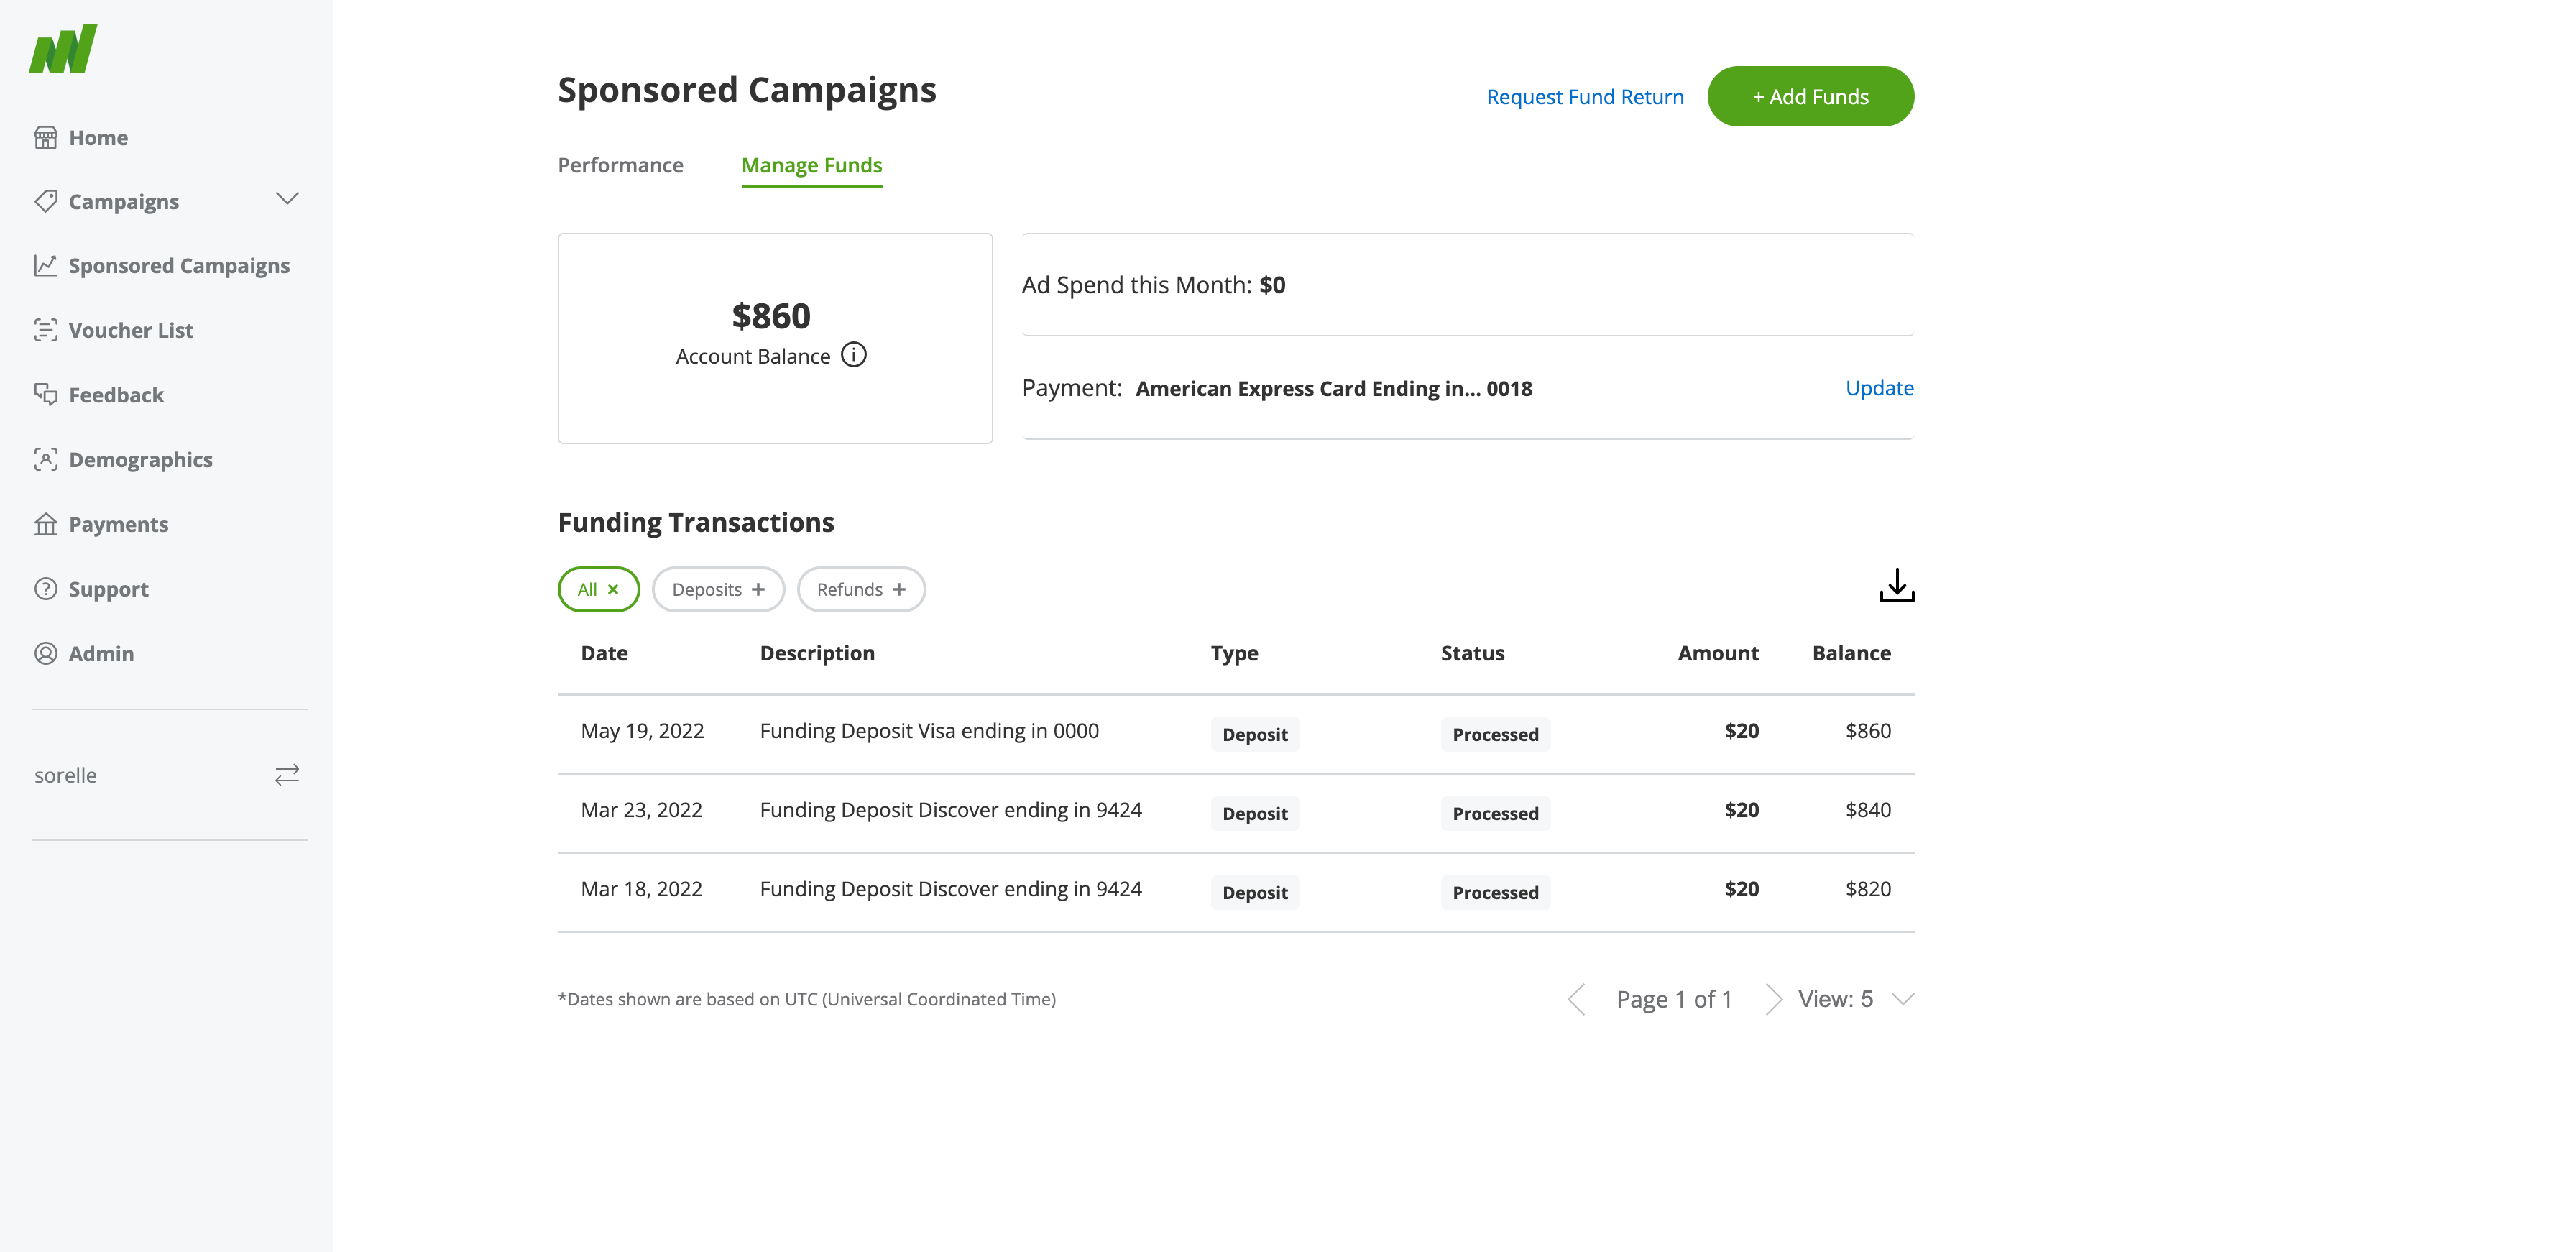Click the Voucher List icon

pyautogui.click(x=46, y=330)
